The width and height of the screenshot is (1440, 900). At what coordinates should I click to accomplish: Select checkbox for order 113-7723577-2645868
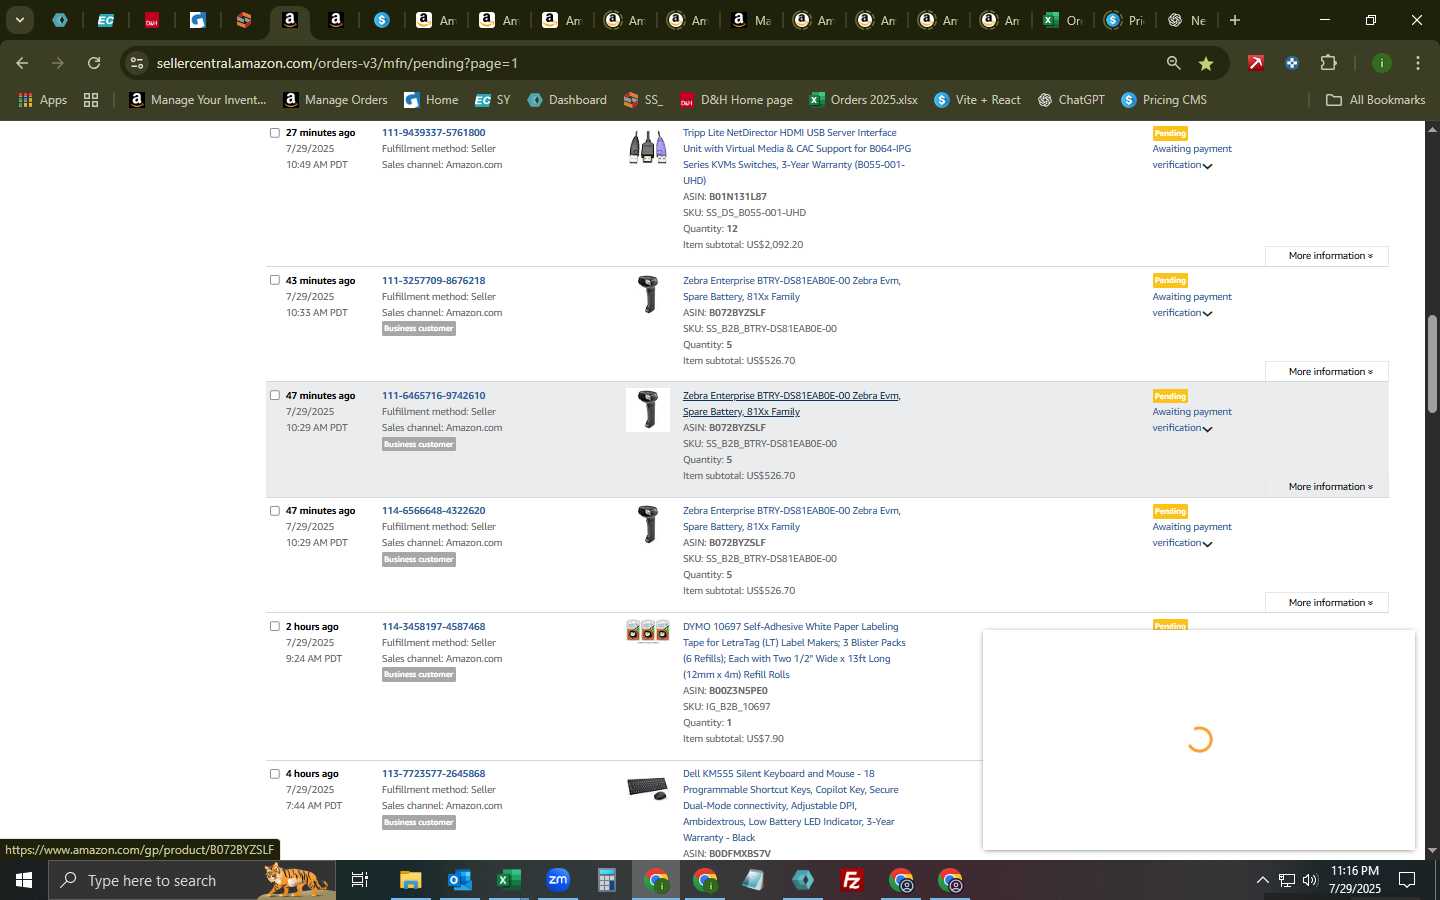click(275, 773)
